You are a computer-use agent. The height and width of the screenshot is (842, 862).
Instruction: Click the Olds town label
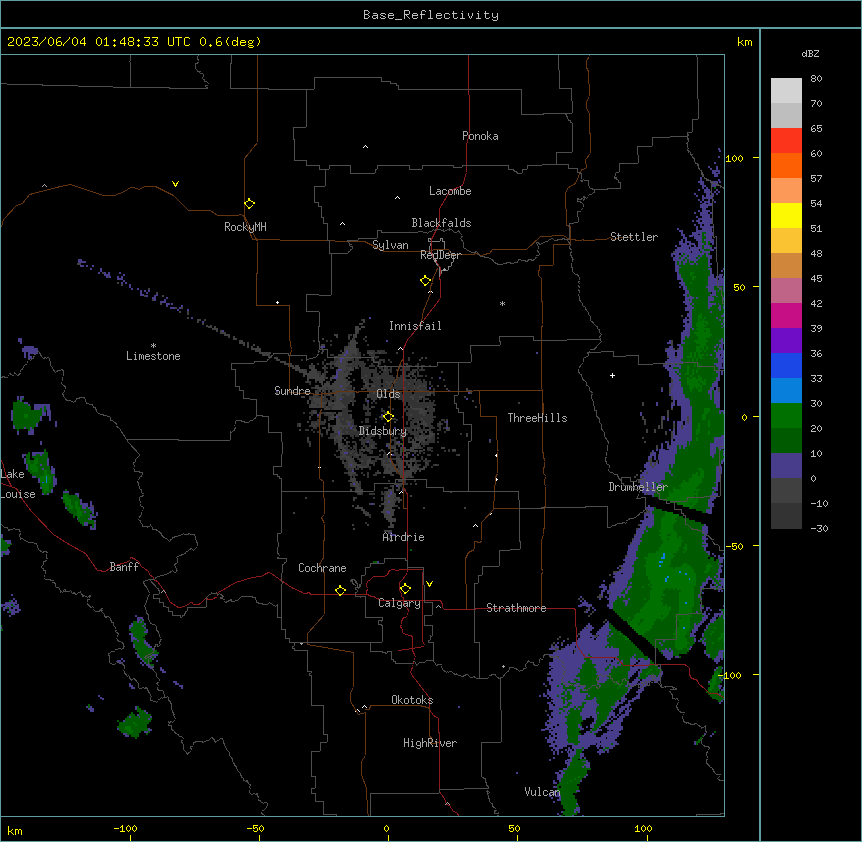388,394
